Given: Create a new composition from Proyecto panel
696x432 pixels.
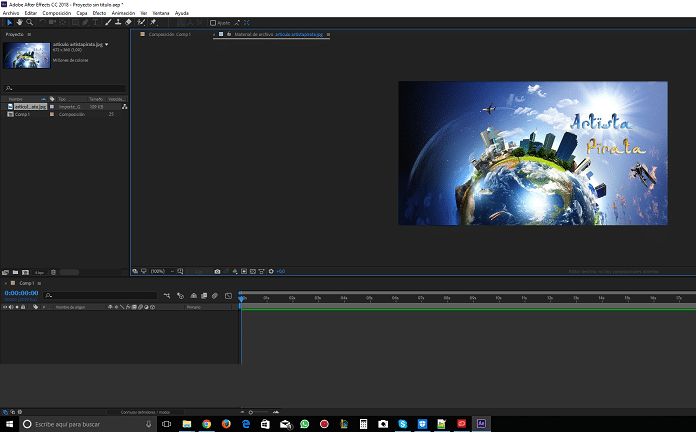Looking at the screenshot, I should tap(25, 272).
